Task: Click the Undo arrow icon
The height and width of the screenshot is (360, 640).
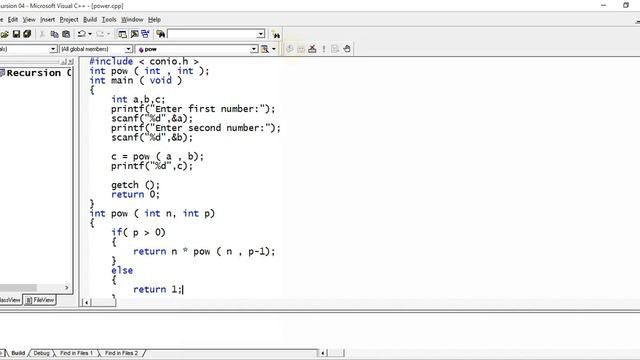Action: pyautogui.click(x=82, y=34)
